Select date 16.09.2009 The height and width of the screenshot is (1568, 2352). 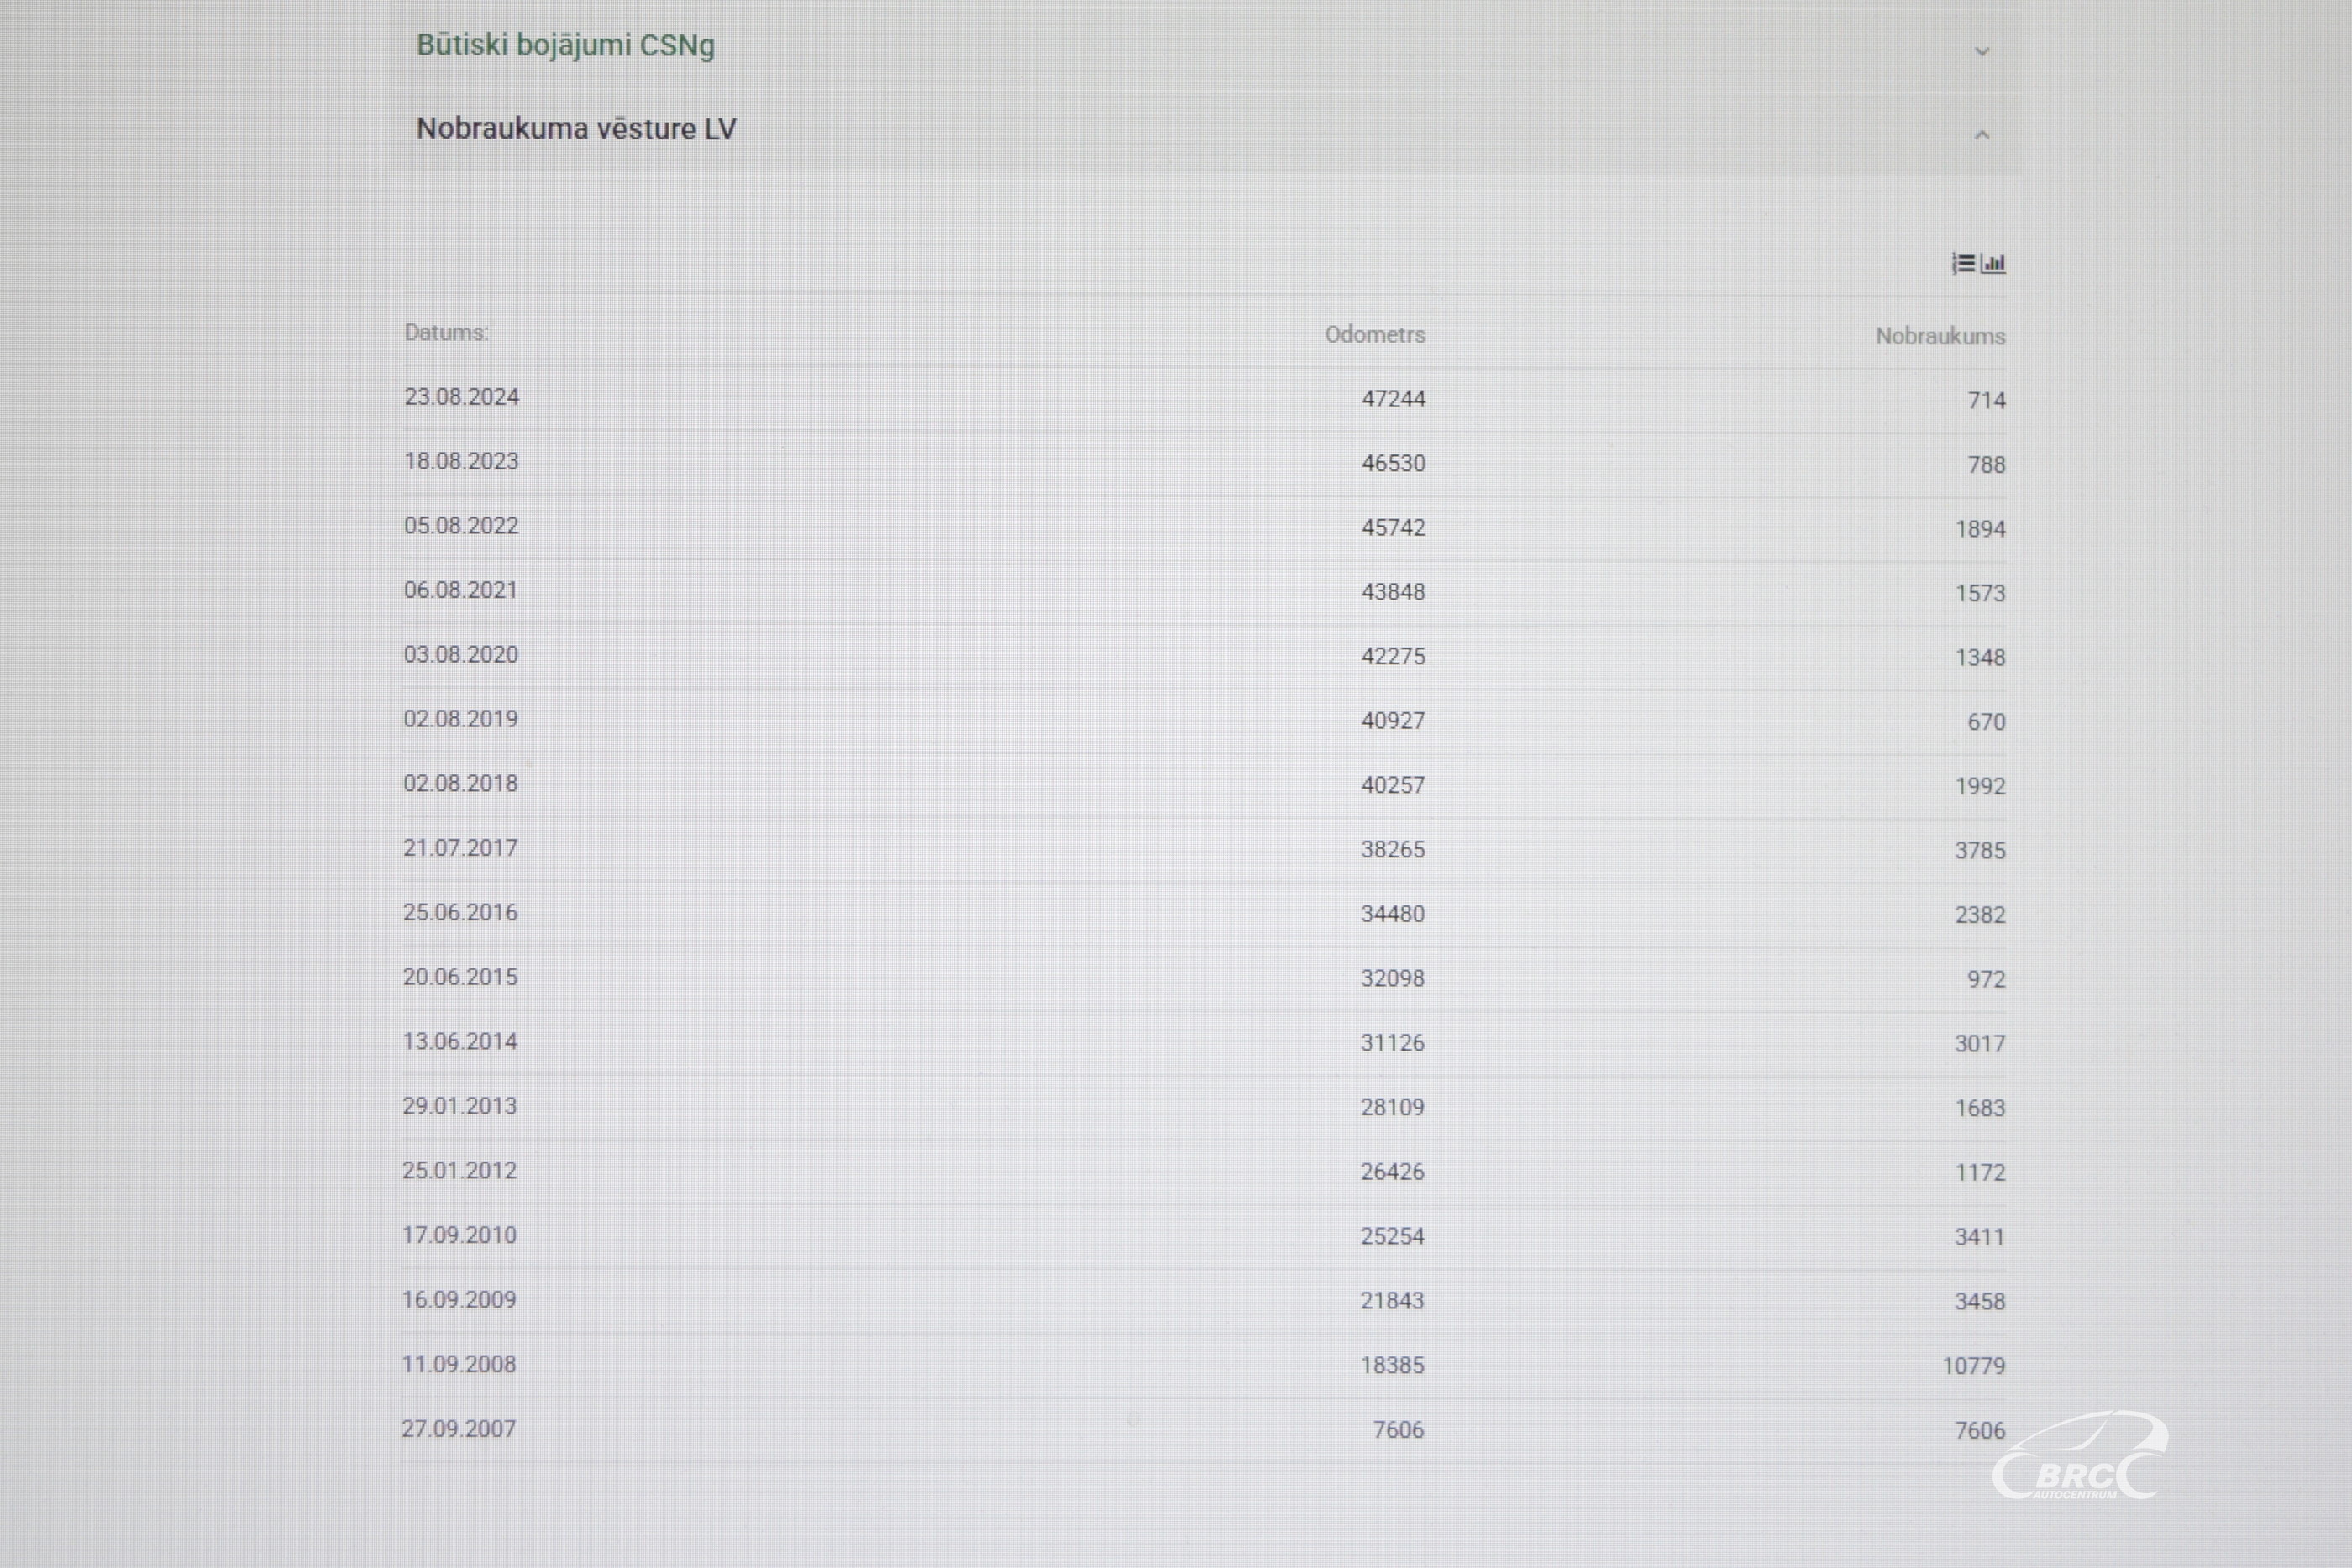pos(459,1299)
